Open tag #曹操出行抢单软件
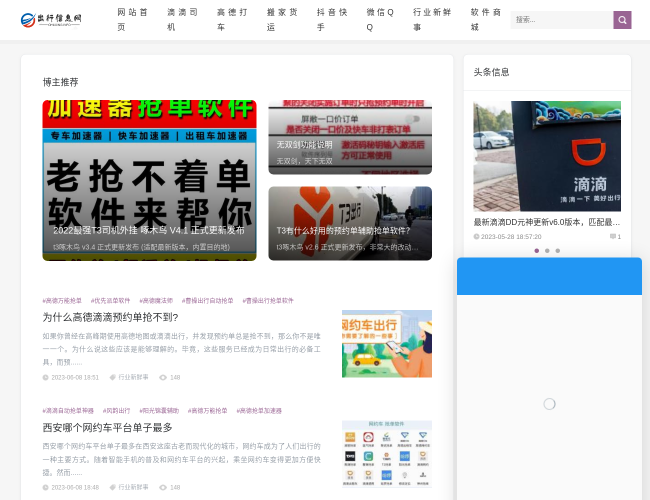This screenshot has width=650, height=500. pyautogui.click(x=268, y=301)
